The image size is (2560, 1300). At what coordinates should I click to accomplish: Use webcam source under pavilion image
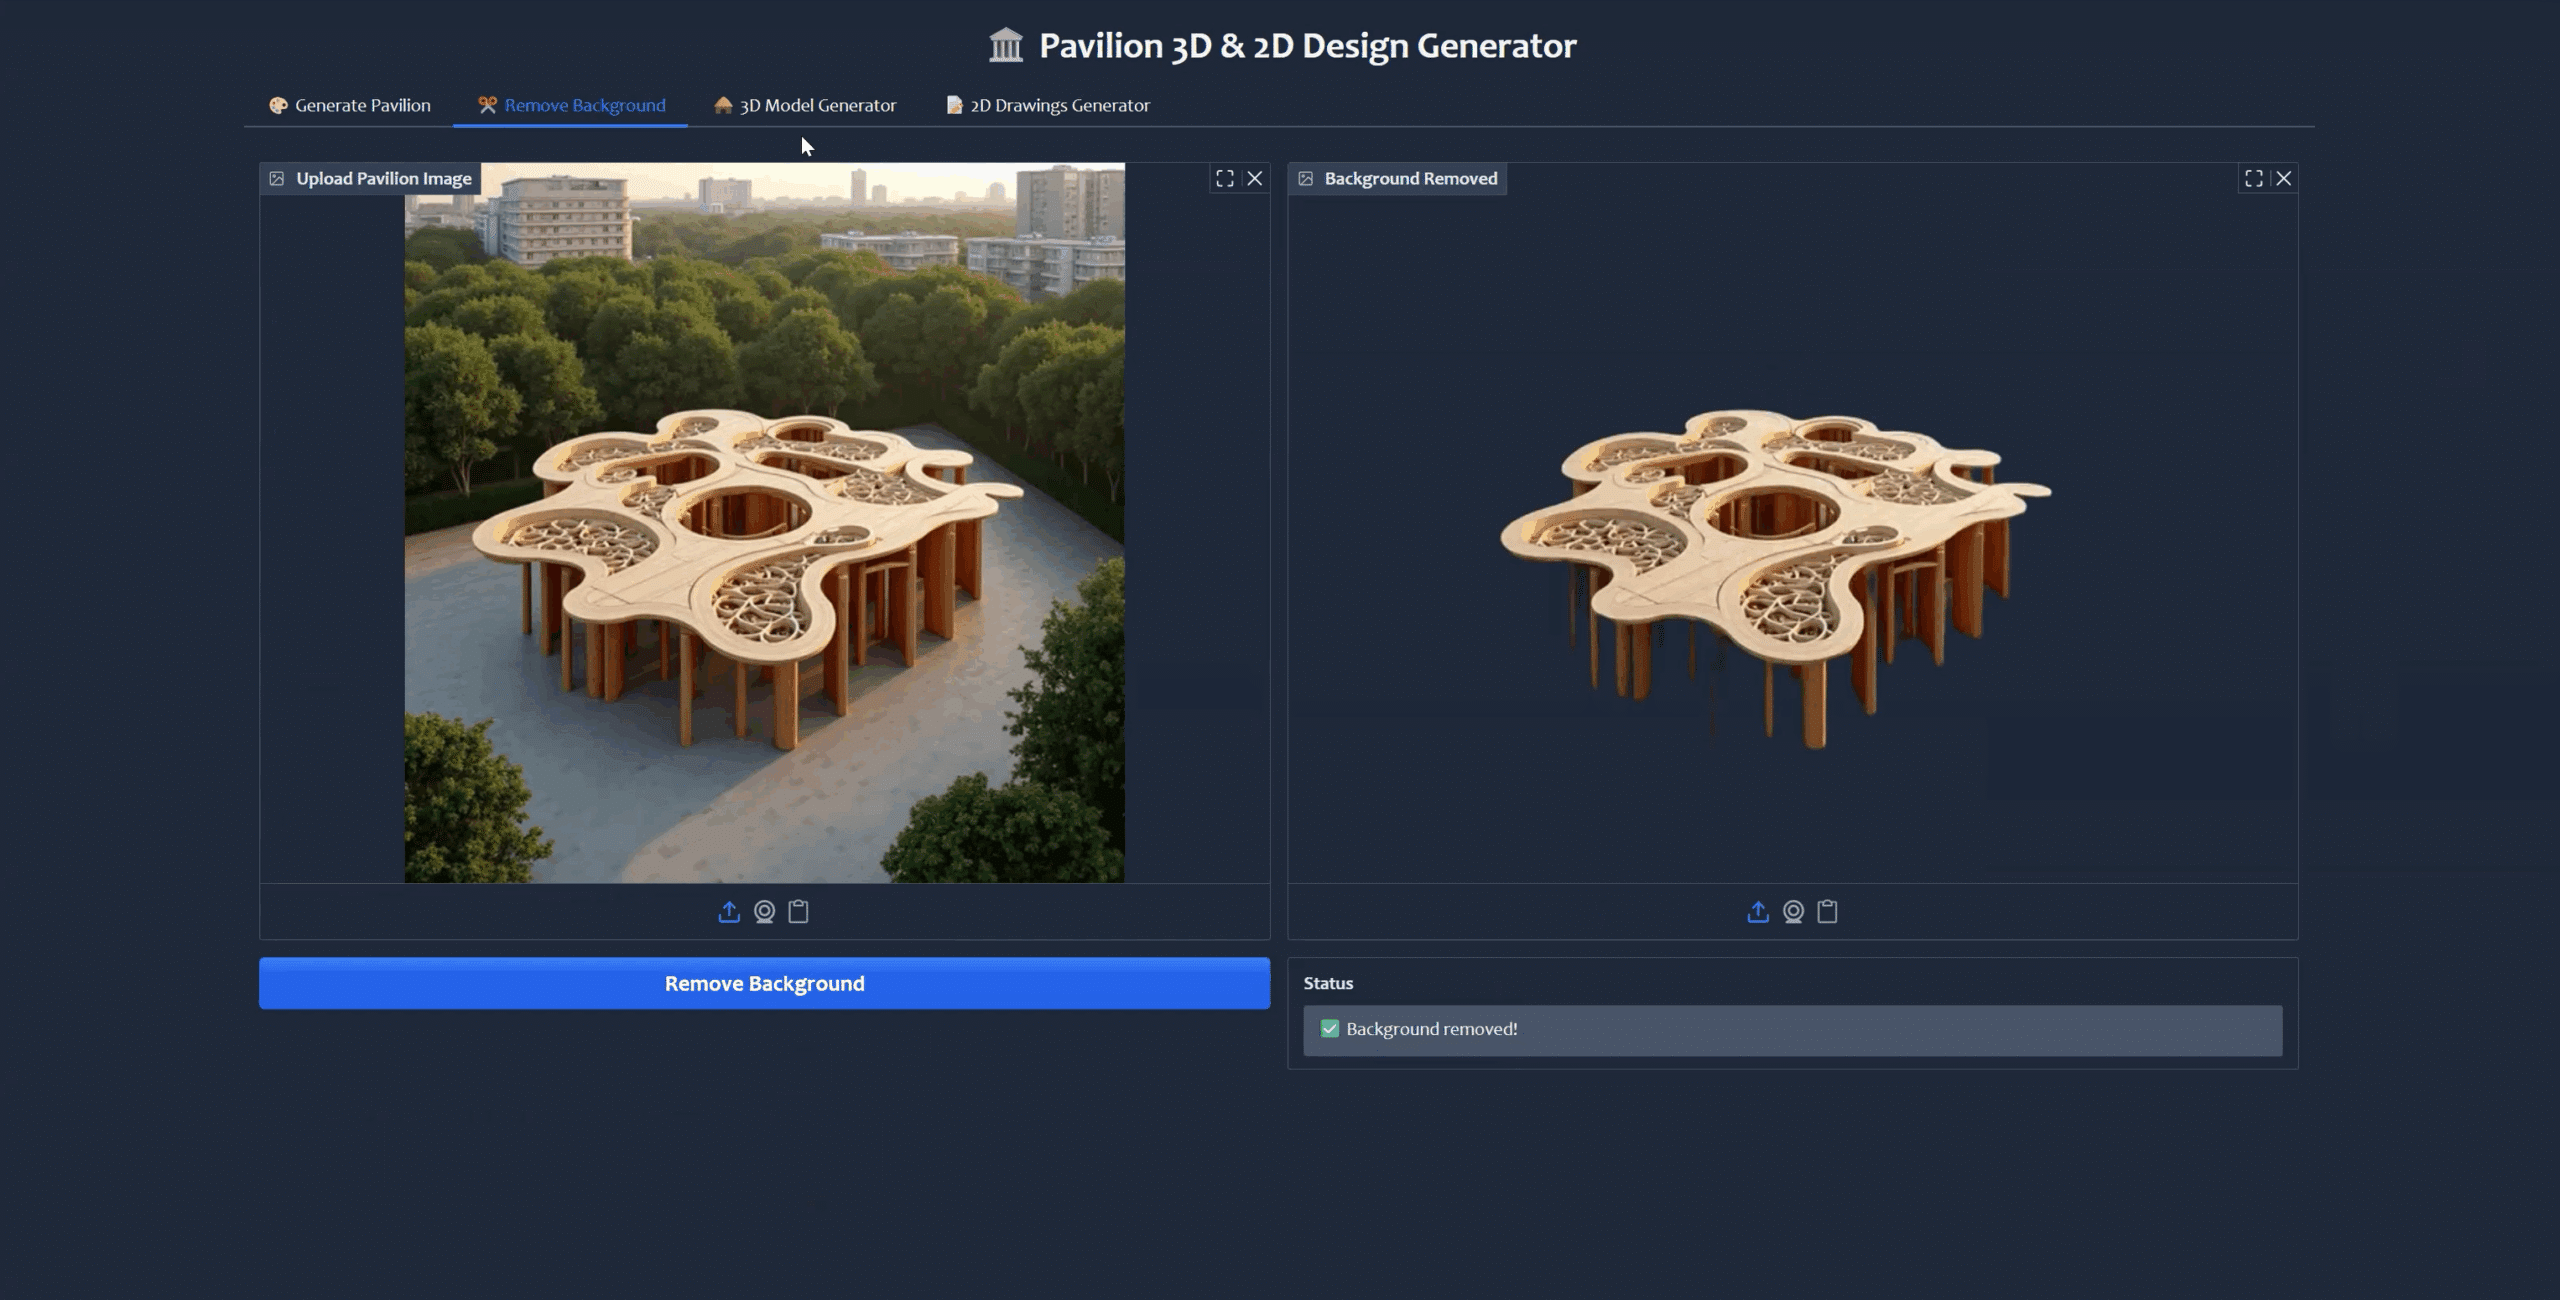pos(764,911)
